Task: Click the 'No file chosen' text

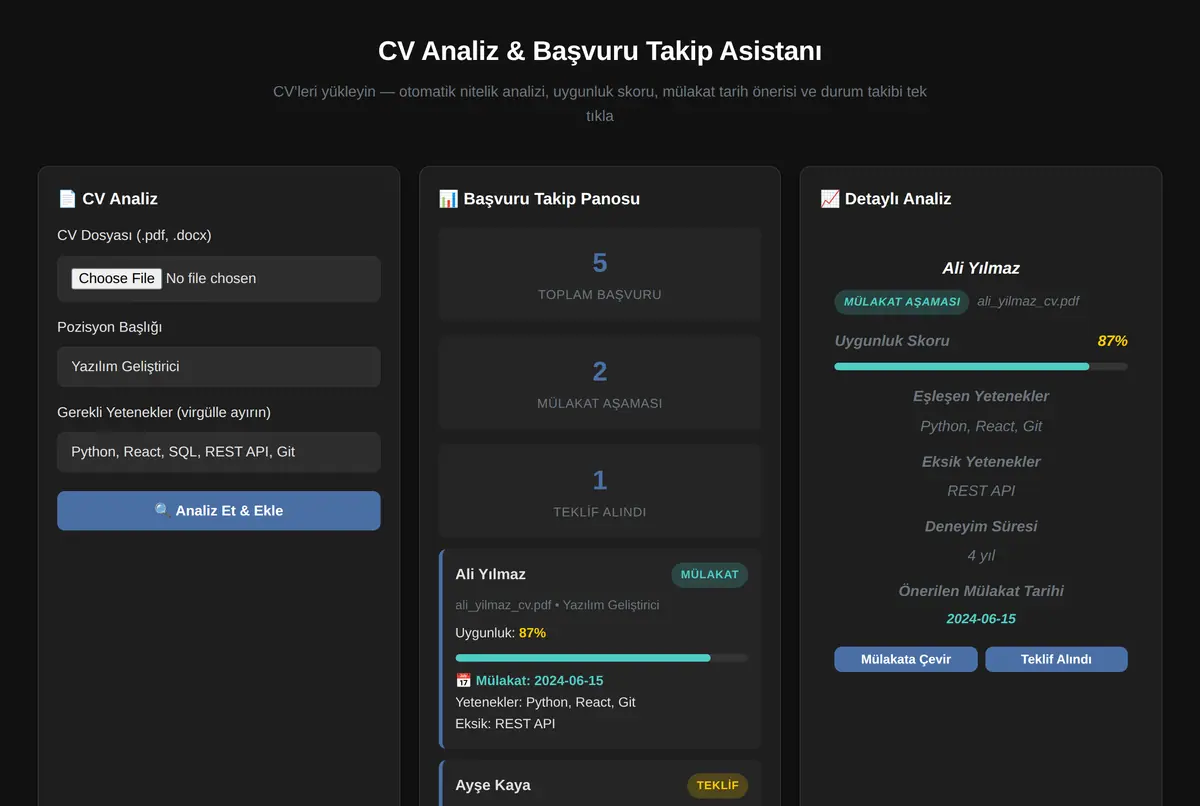Action: tap(211, 278)
